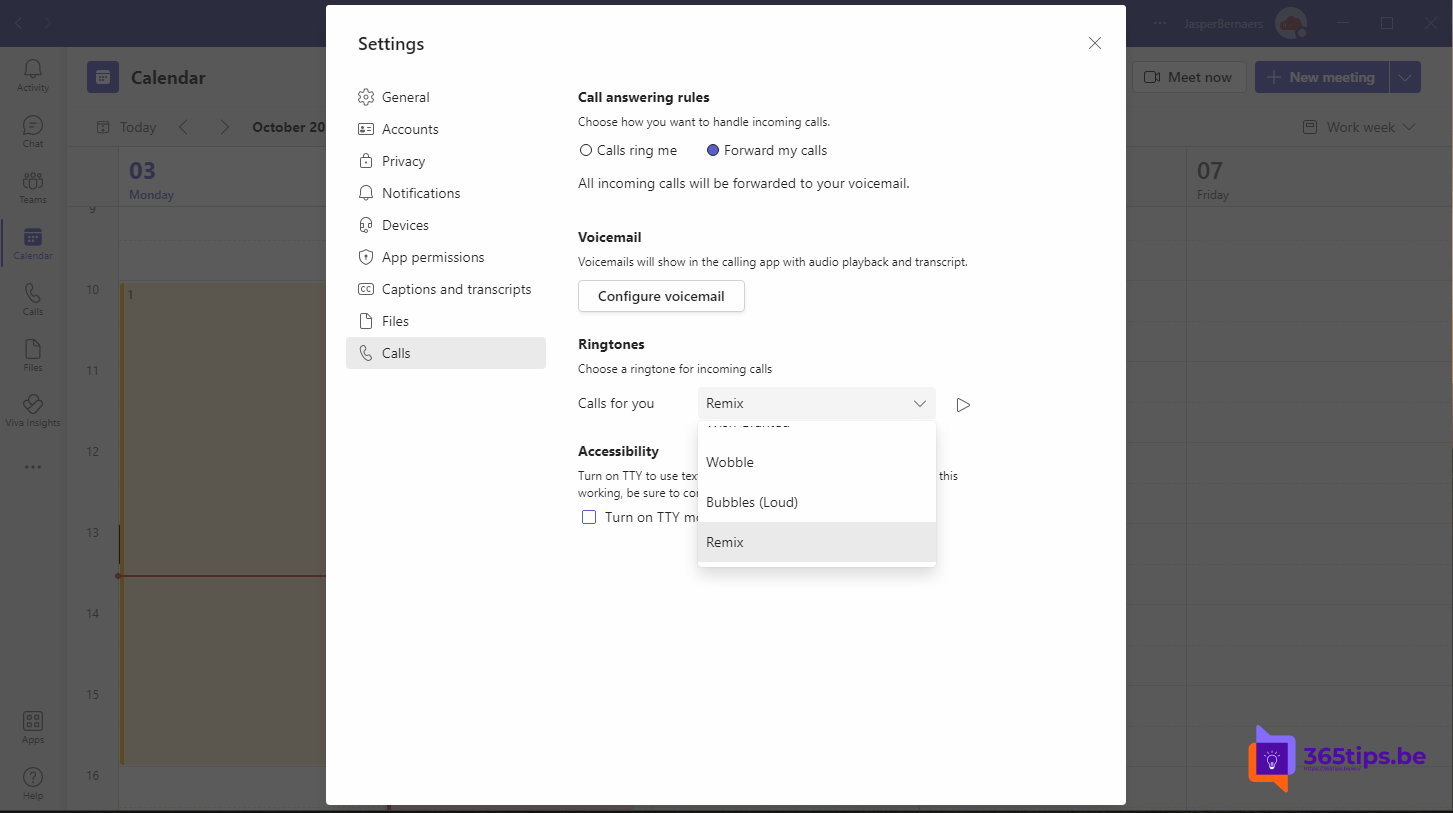Click the Help icon at bottom

click(x=32, y=779)
